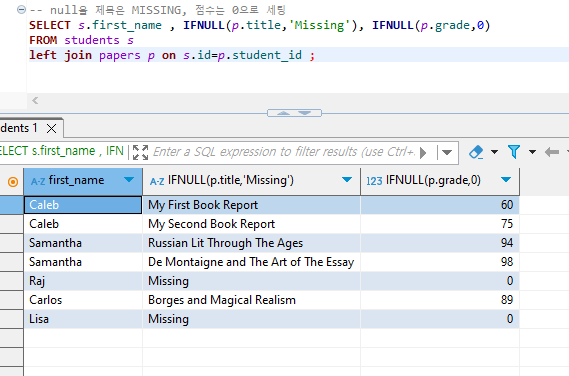
Task: Click the SELECT keyword in the SQL editor
Action: [x=50, y=25]
